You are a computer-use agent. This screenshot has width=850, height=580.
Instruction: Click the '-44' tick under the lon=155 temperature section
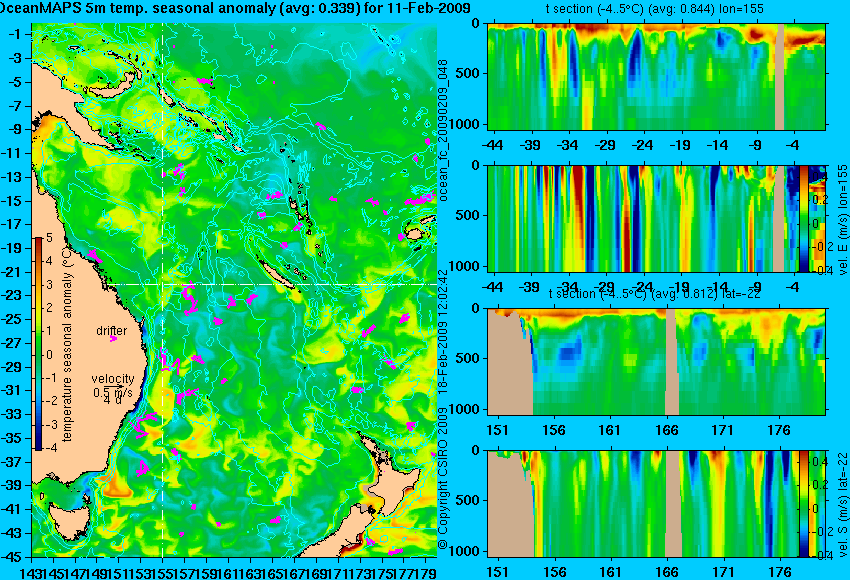pyautogui.click(x=493, y=145)
